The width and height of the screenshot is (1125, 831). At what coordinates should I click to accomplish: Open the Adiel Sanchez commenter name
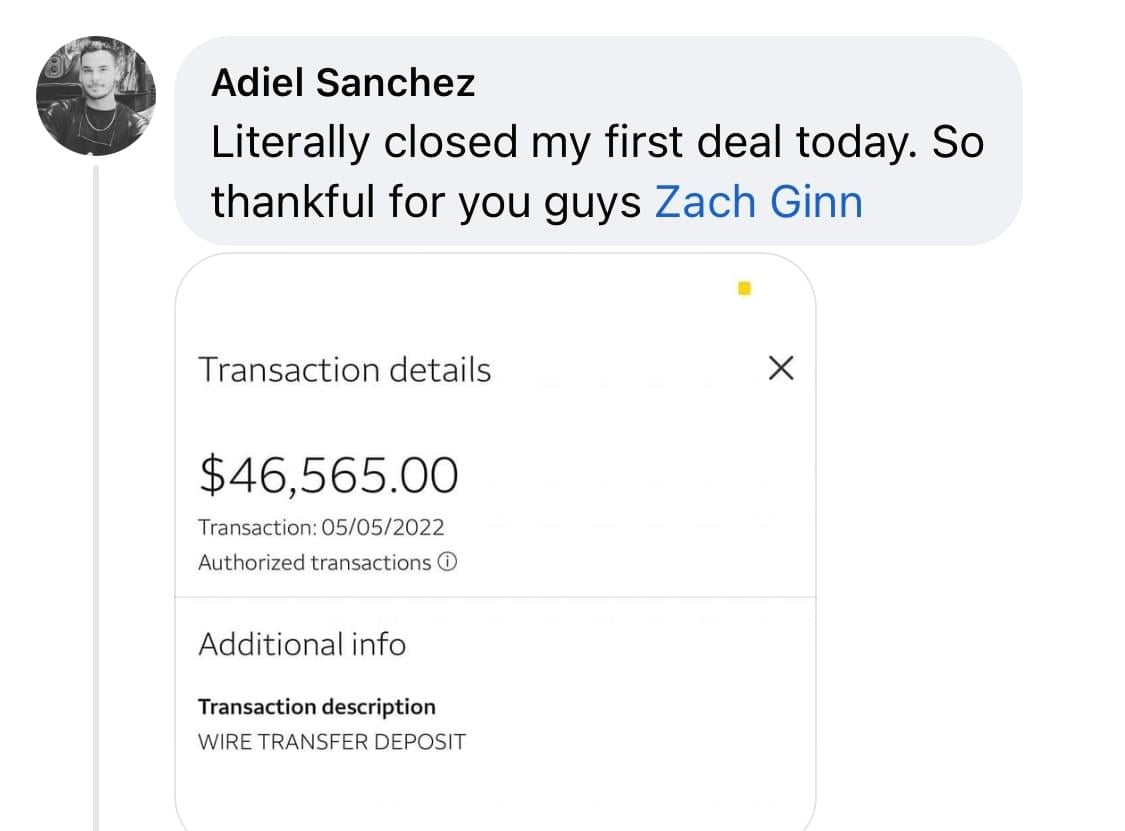343,83
